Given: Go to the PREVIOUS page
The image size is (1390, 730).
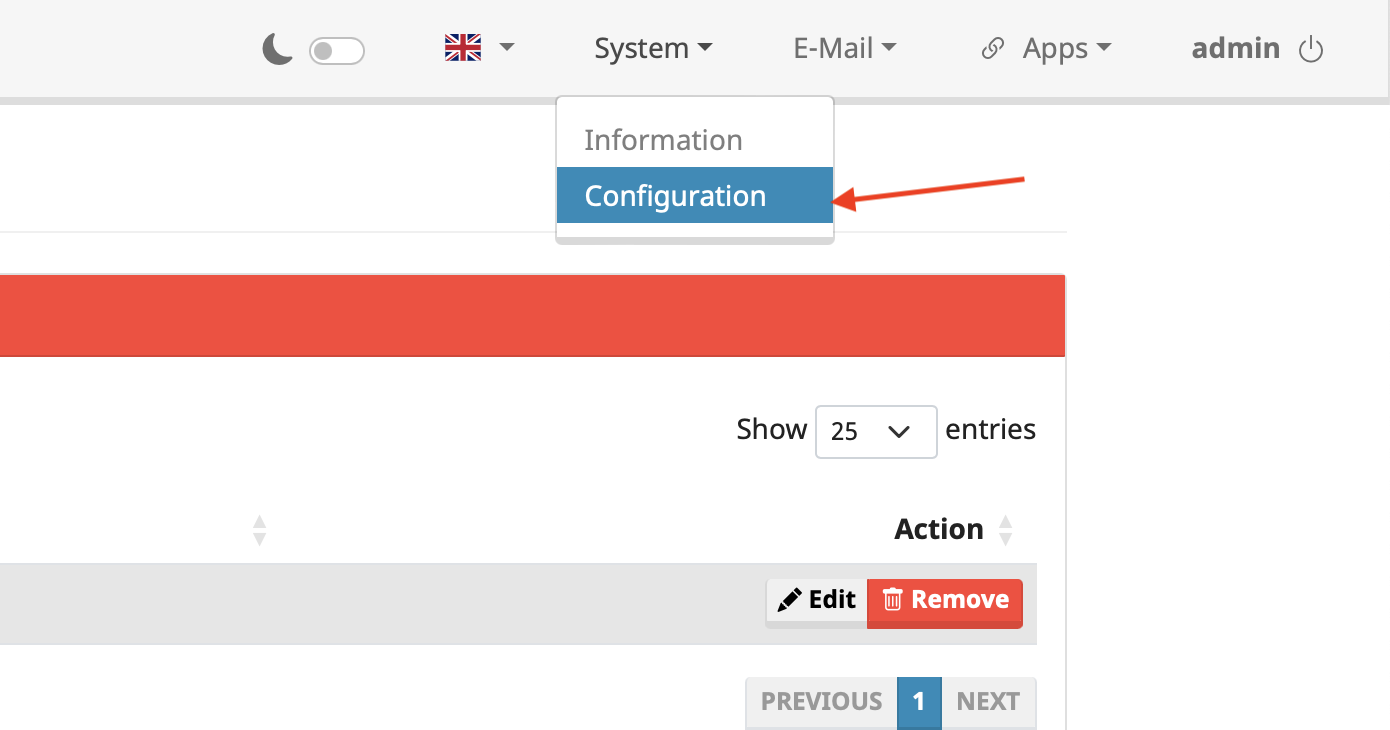Looking at the screenshot, I should click(x=822, y=702).
